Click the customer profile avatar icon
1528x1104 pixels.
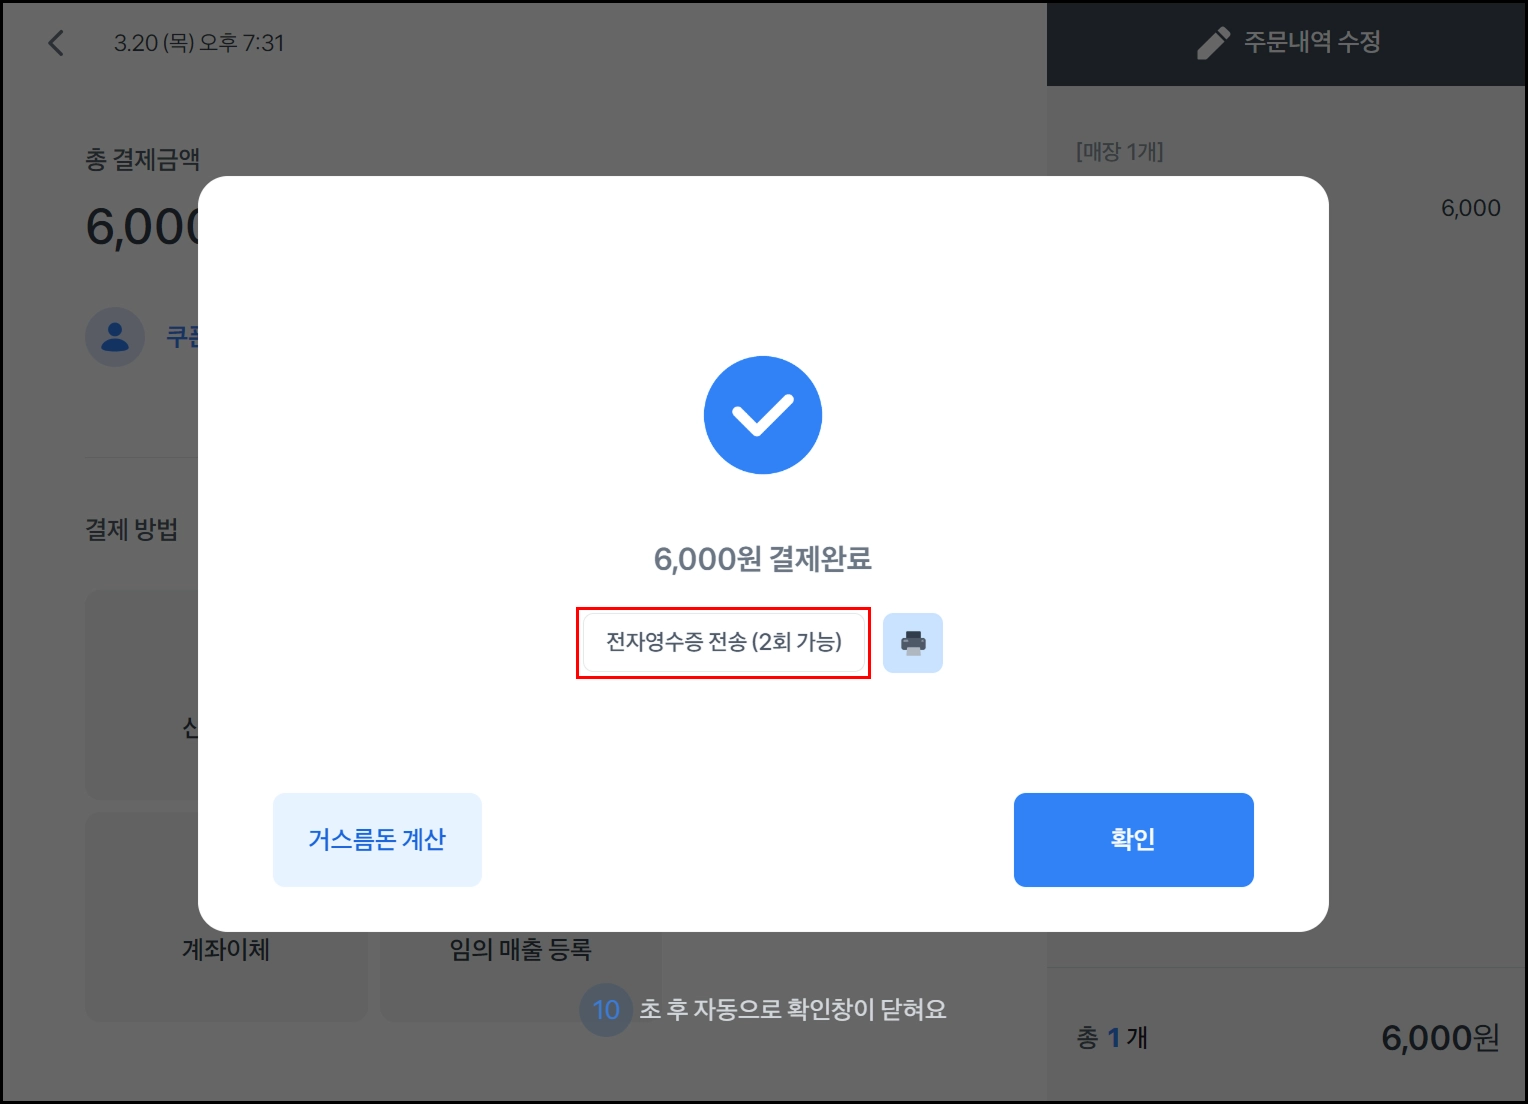115,337
